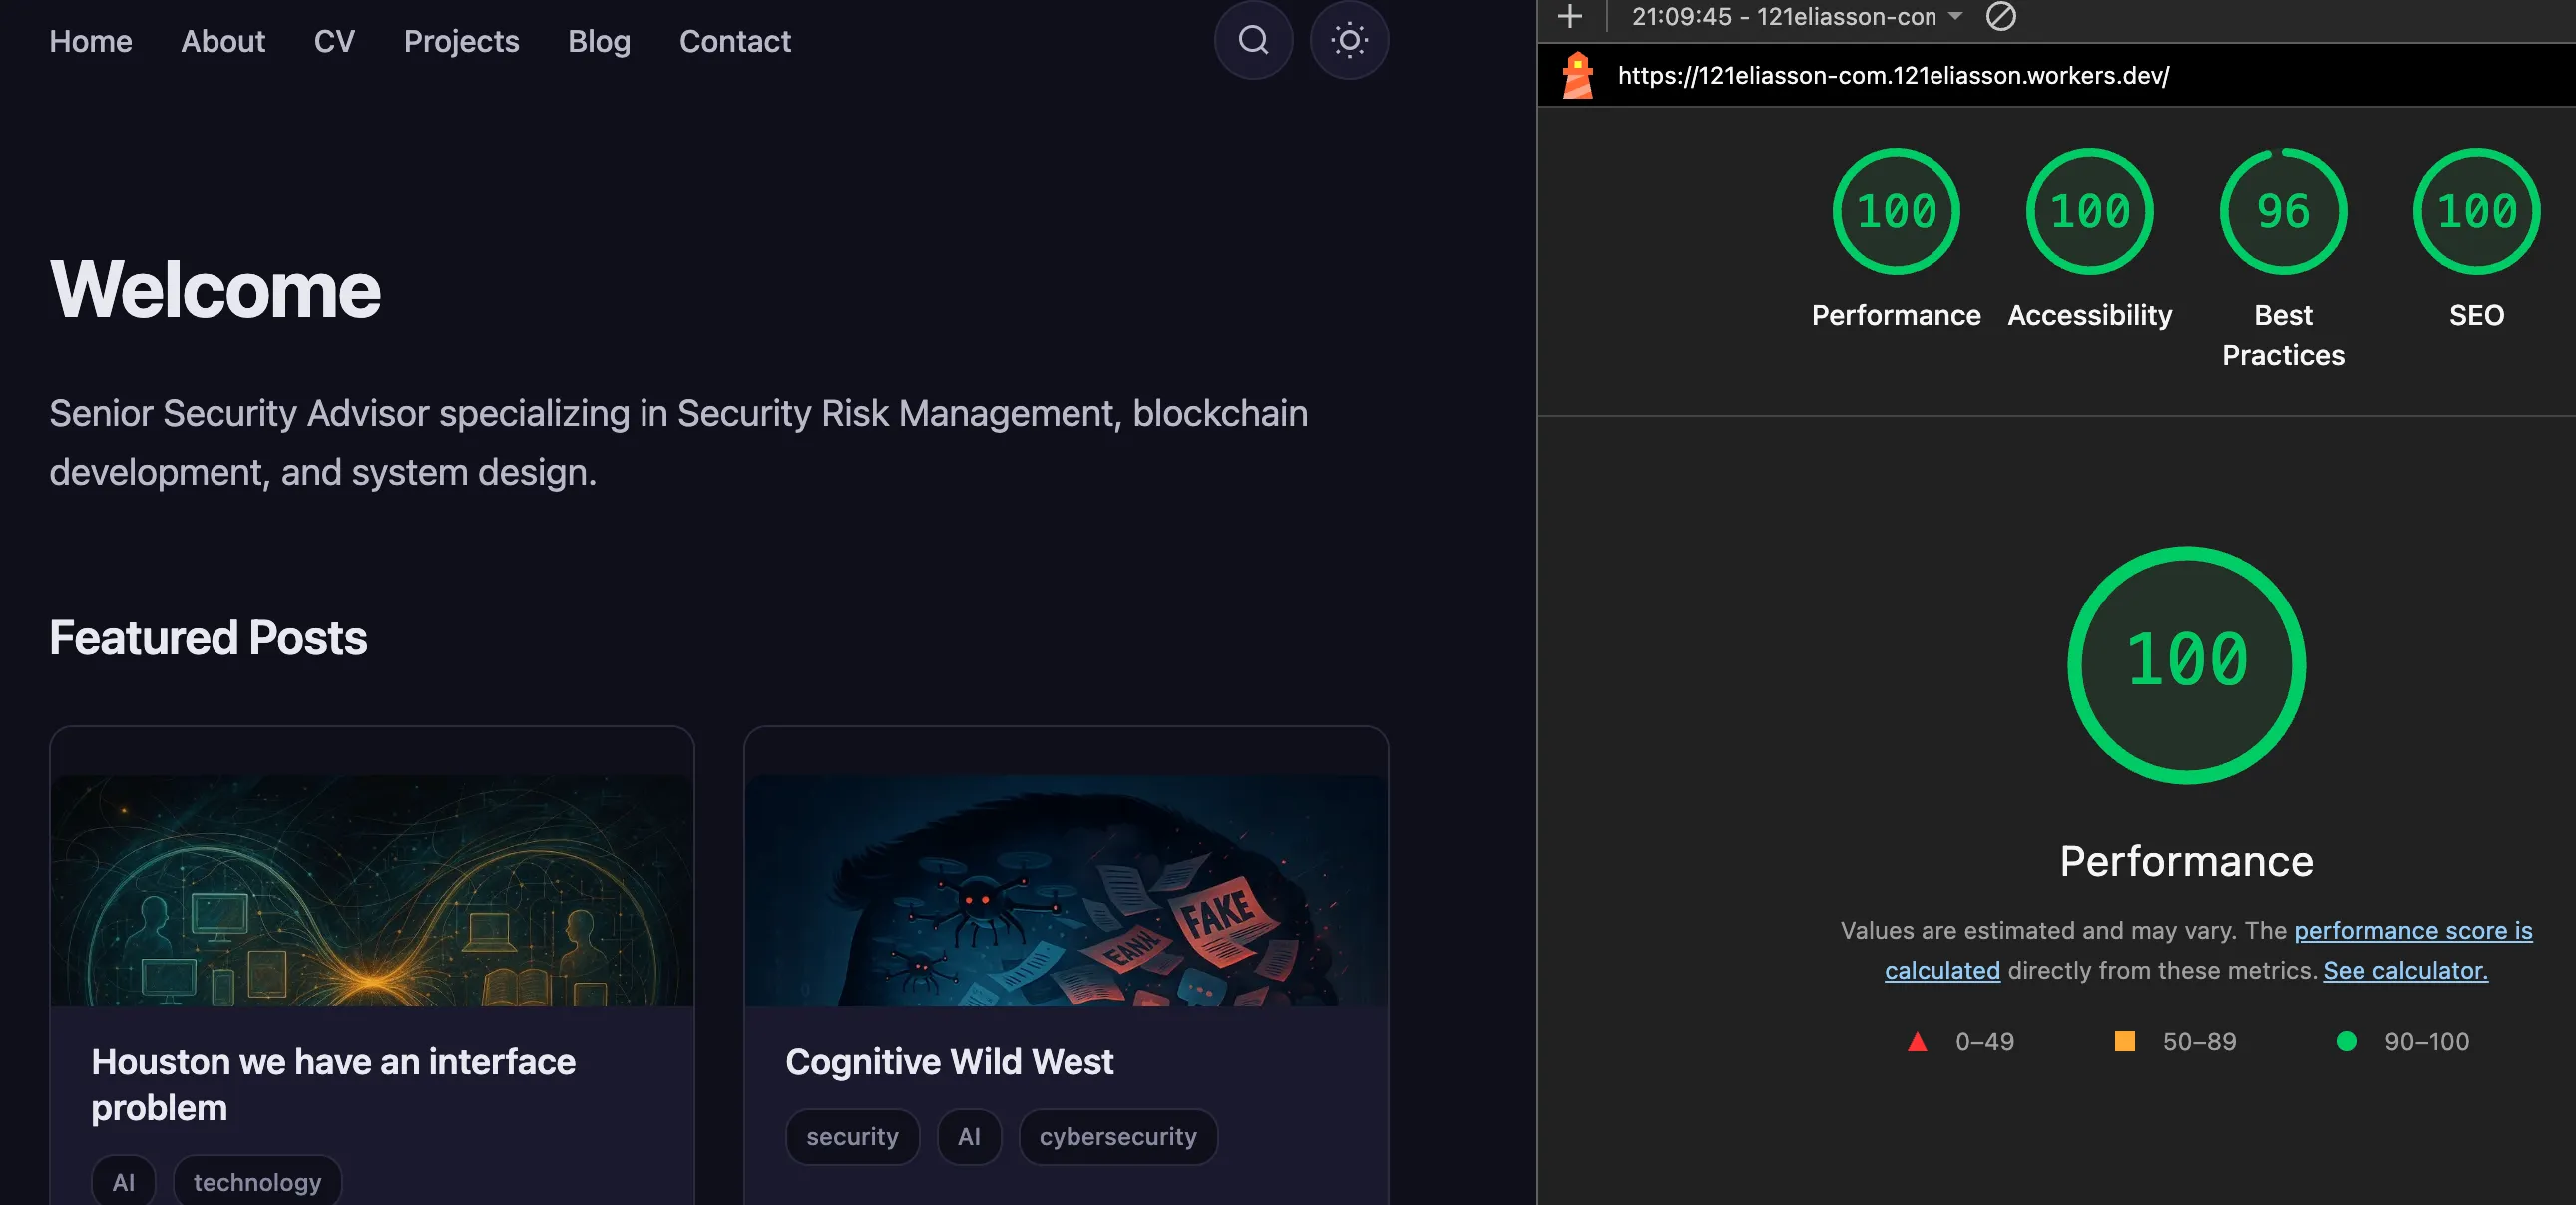Viewport: 2576px width, 1205px height.
Task: Click the plus icon for new Lighthouse report
Action: 1570,16
